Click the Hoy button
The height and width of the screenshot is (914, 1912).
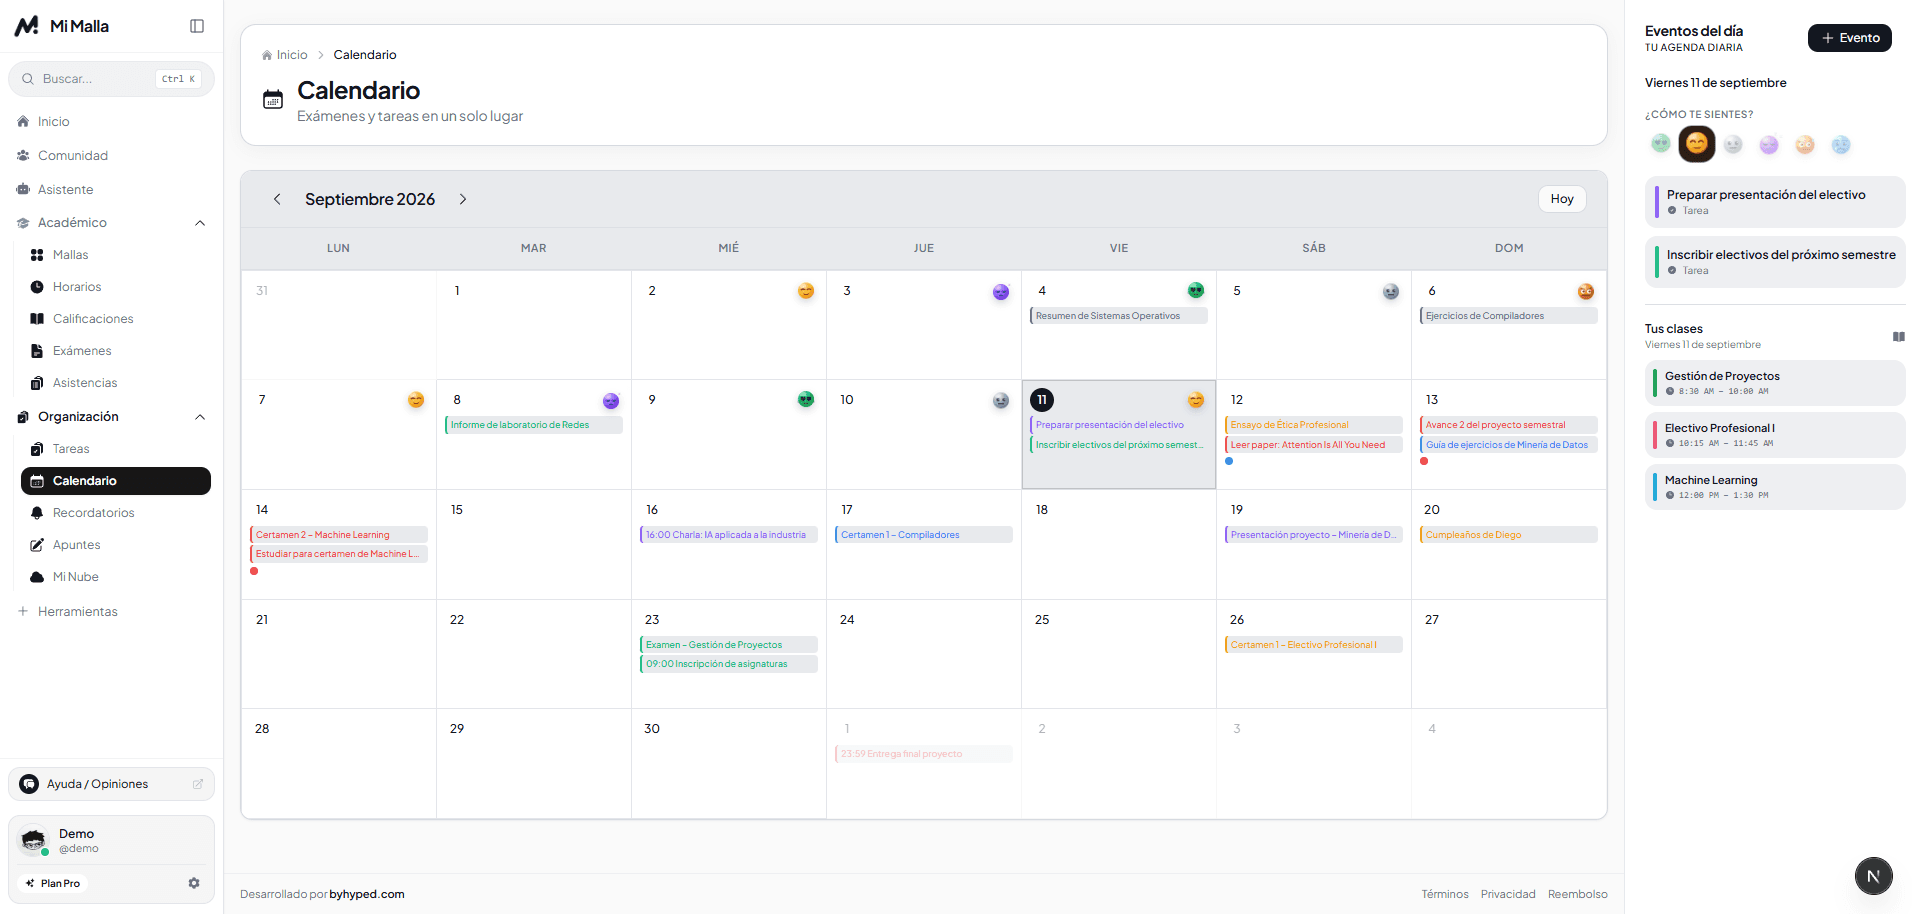tap(1562, 199)
